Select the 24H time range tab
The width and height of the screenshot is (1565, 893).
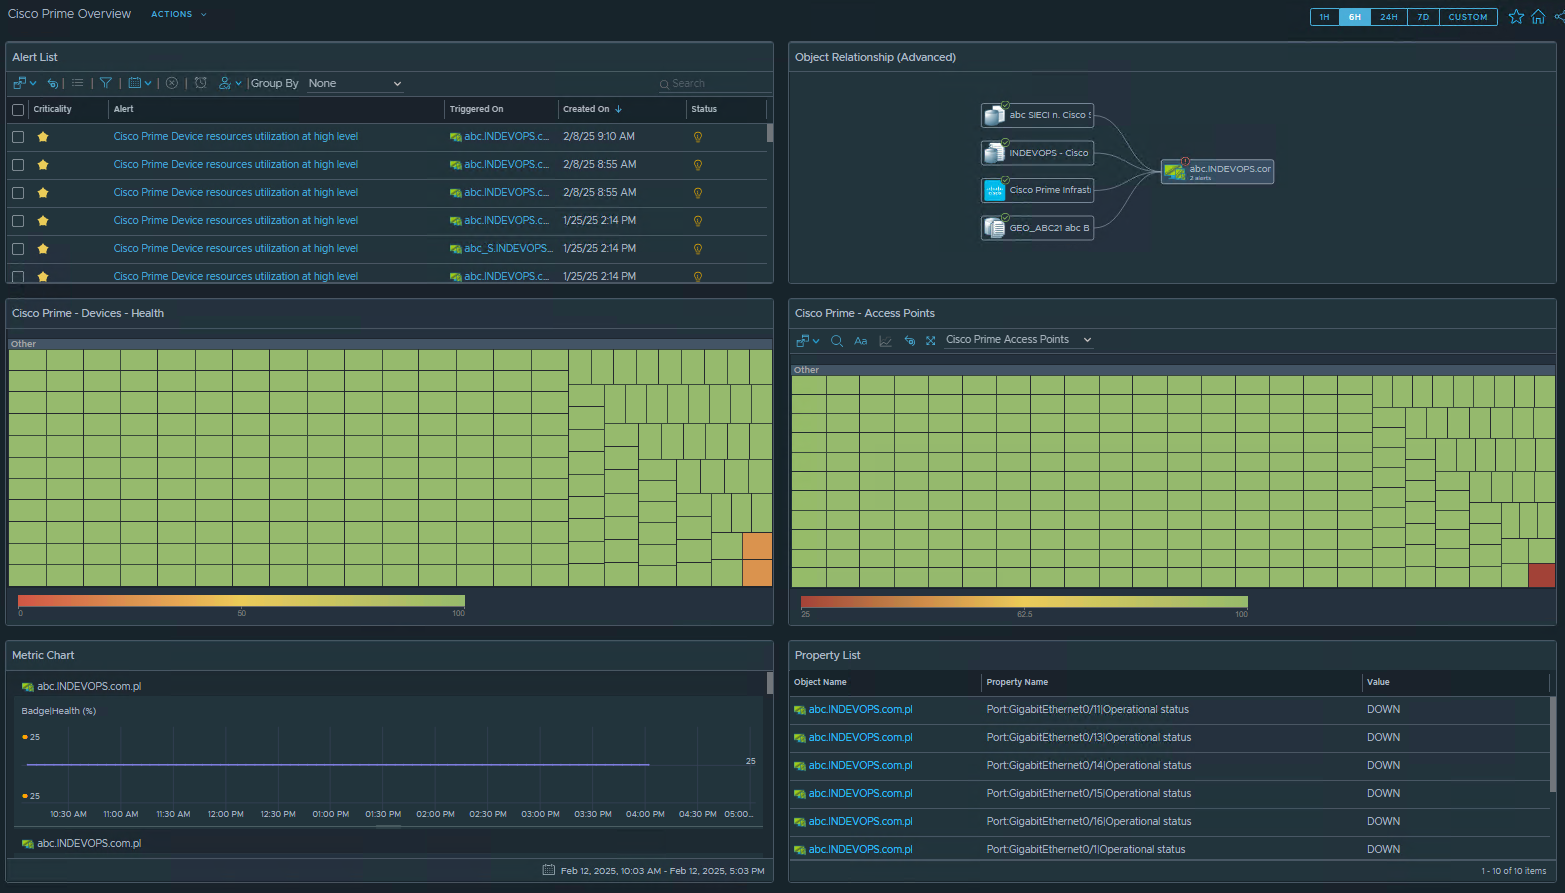click(x=1389, y=17)
